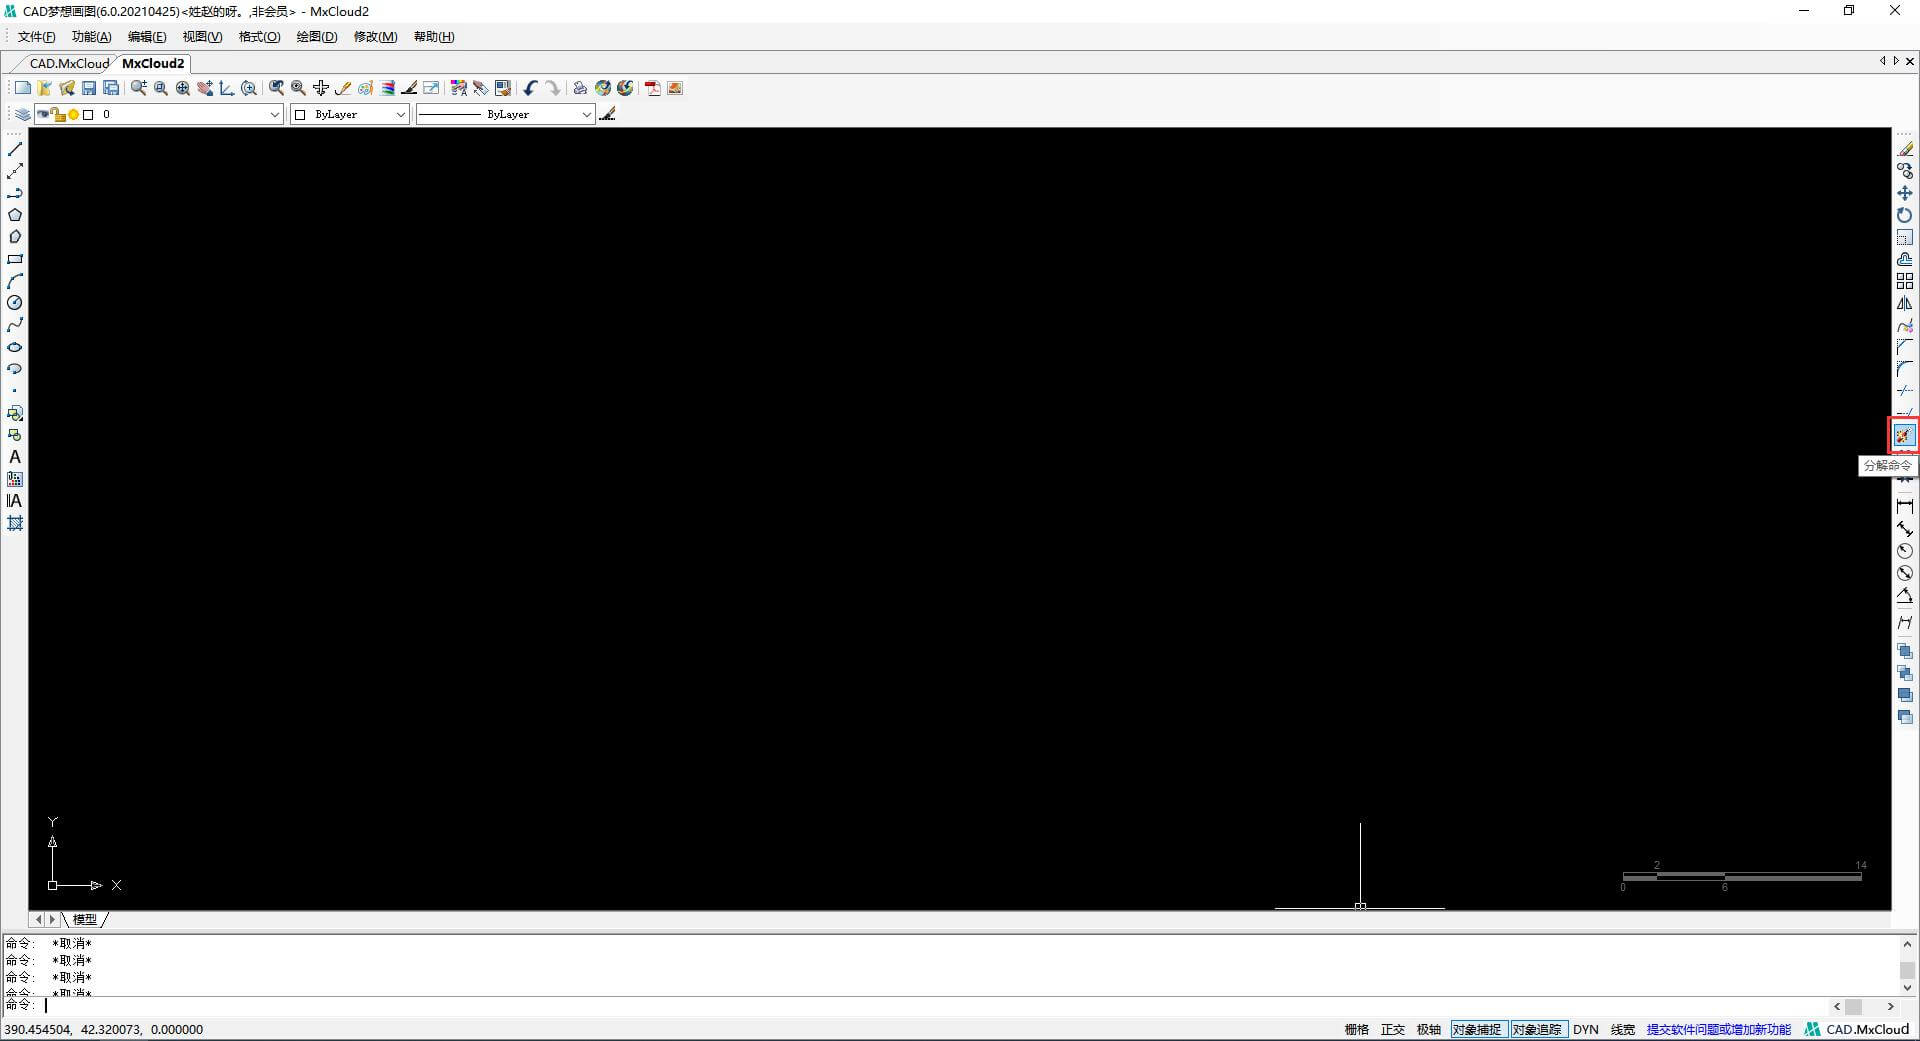
Task: Open the layer manager icon
Action: 23,114
